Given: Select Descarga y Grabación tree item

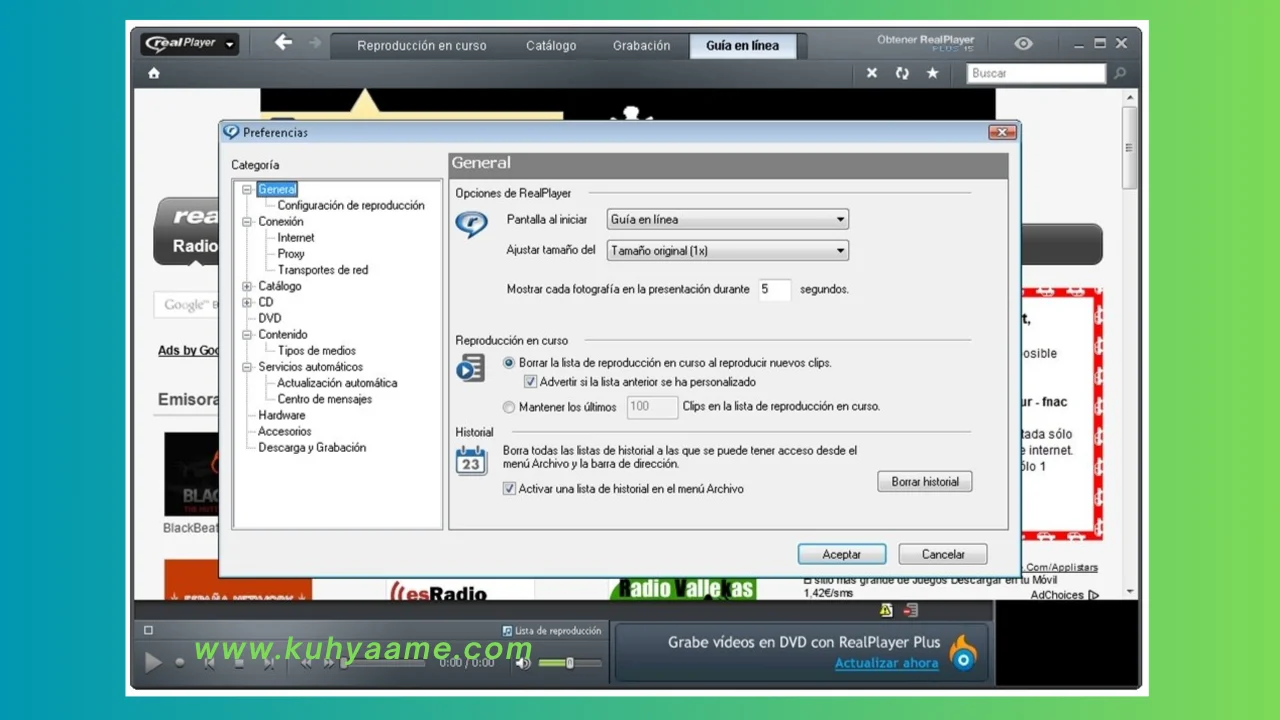Looking at the screenshot, I should click(312, 448).
